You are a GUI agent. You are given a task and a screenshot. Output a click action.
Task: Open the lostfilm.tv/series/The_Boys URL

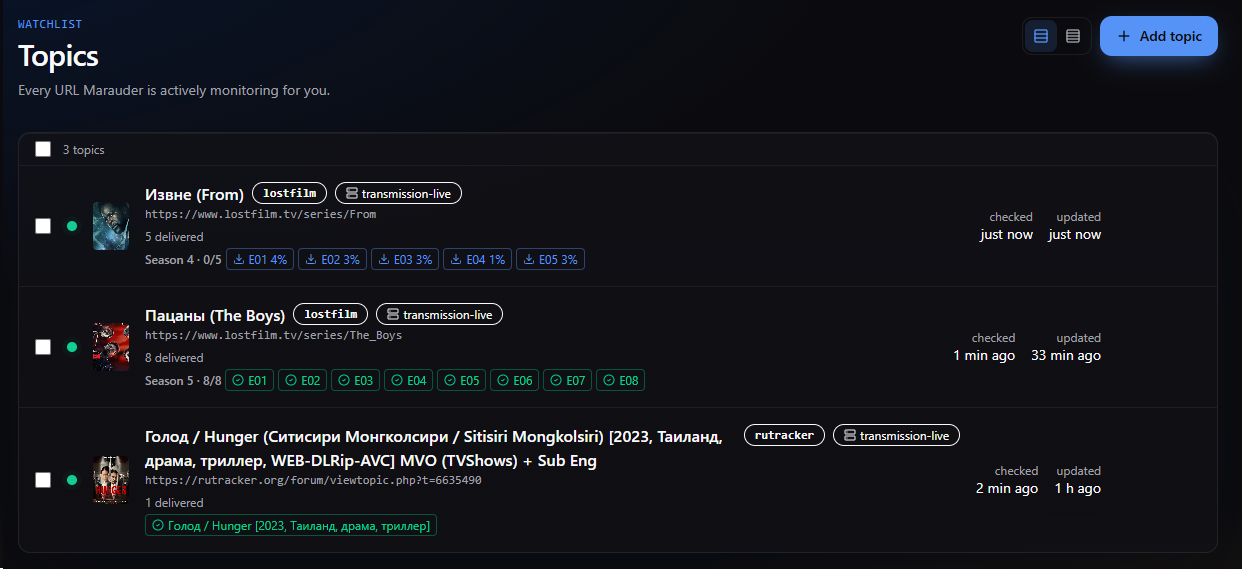[273, 335]
